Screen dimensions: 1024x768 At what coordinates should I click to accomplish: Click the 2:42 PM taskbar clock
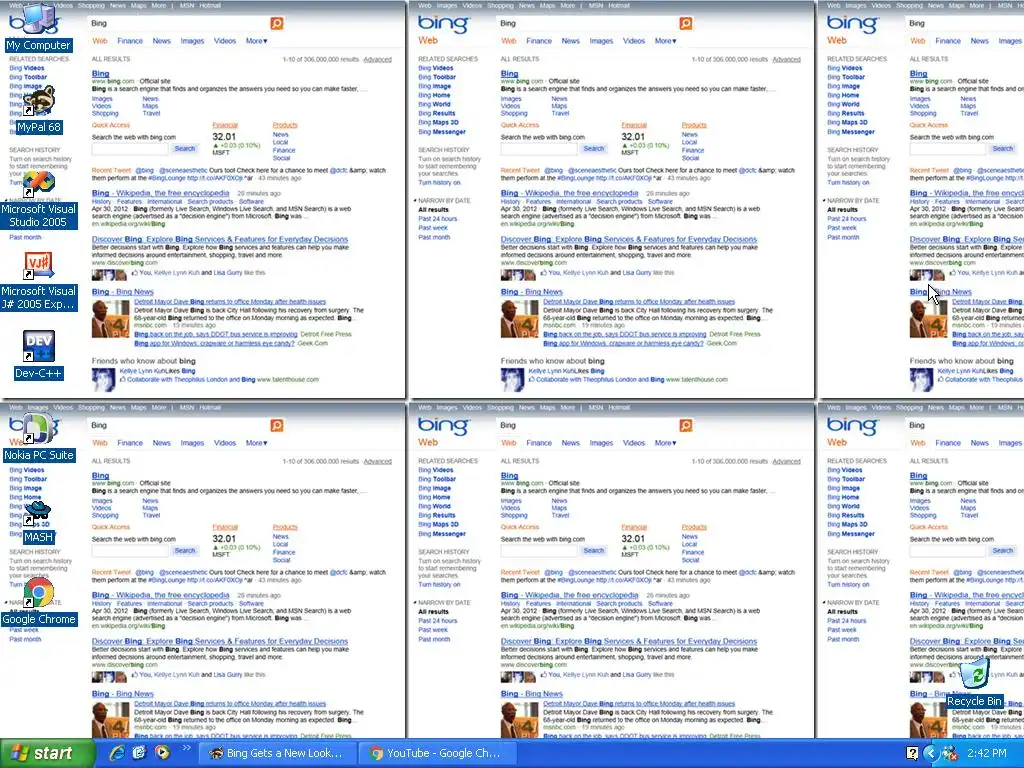click(987, 753)
